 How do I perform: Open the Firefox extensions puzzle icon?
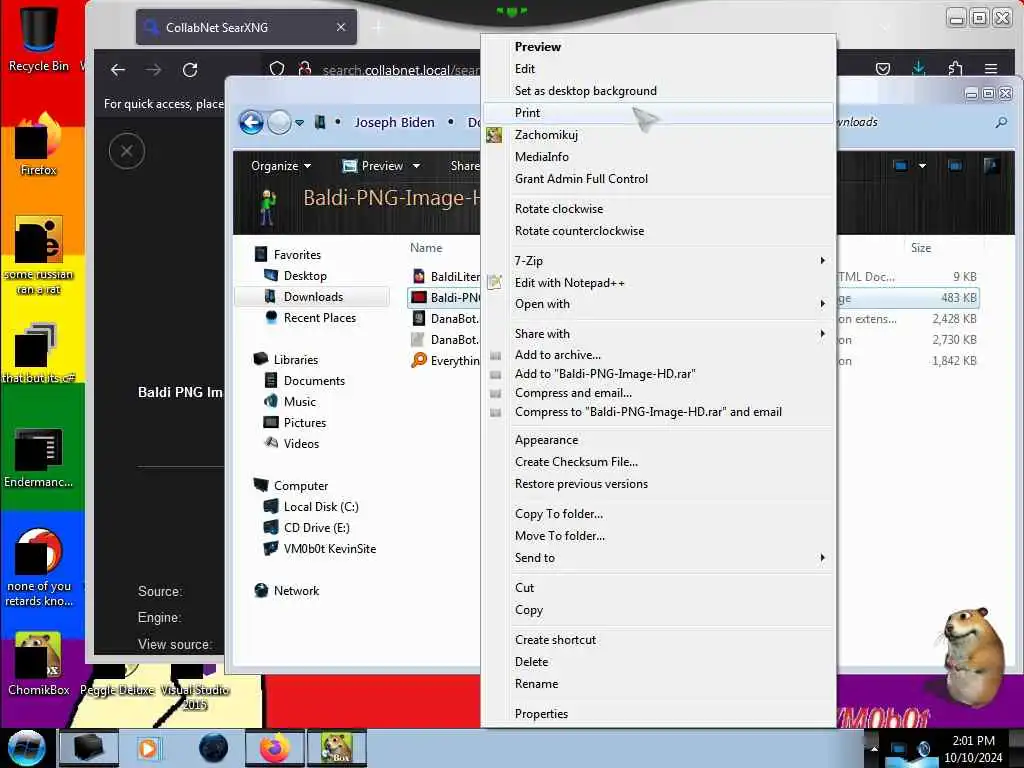pos(955,68)
